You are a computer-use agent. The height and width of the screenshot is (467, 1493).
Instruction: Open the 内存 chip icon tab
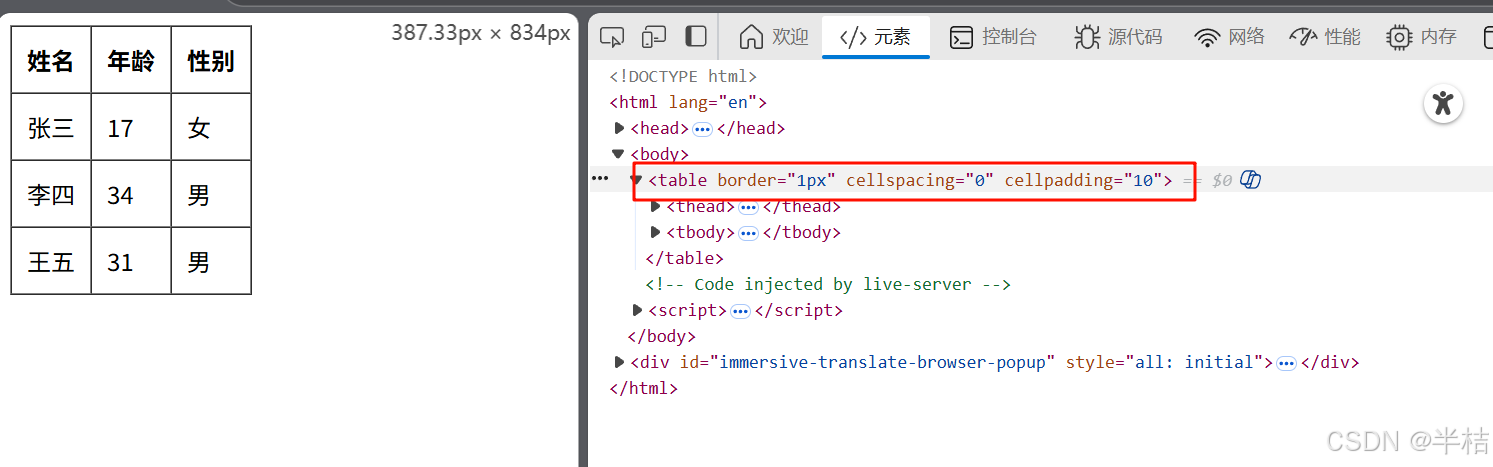click(1422, 37)
